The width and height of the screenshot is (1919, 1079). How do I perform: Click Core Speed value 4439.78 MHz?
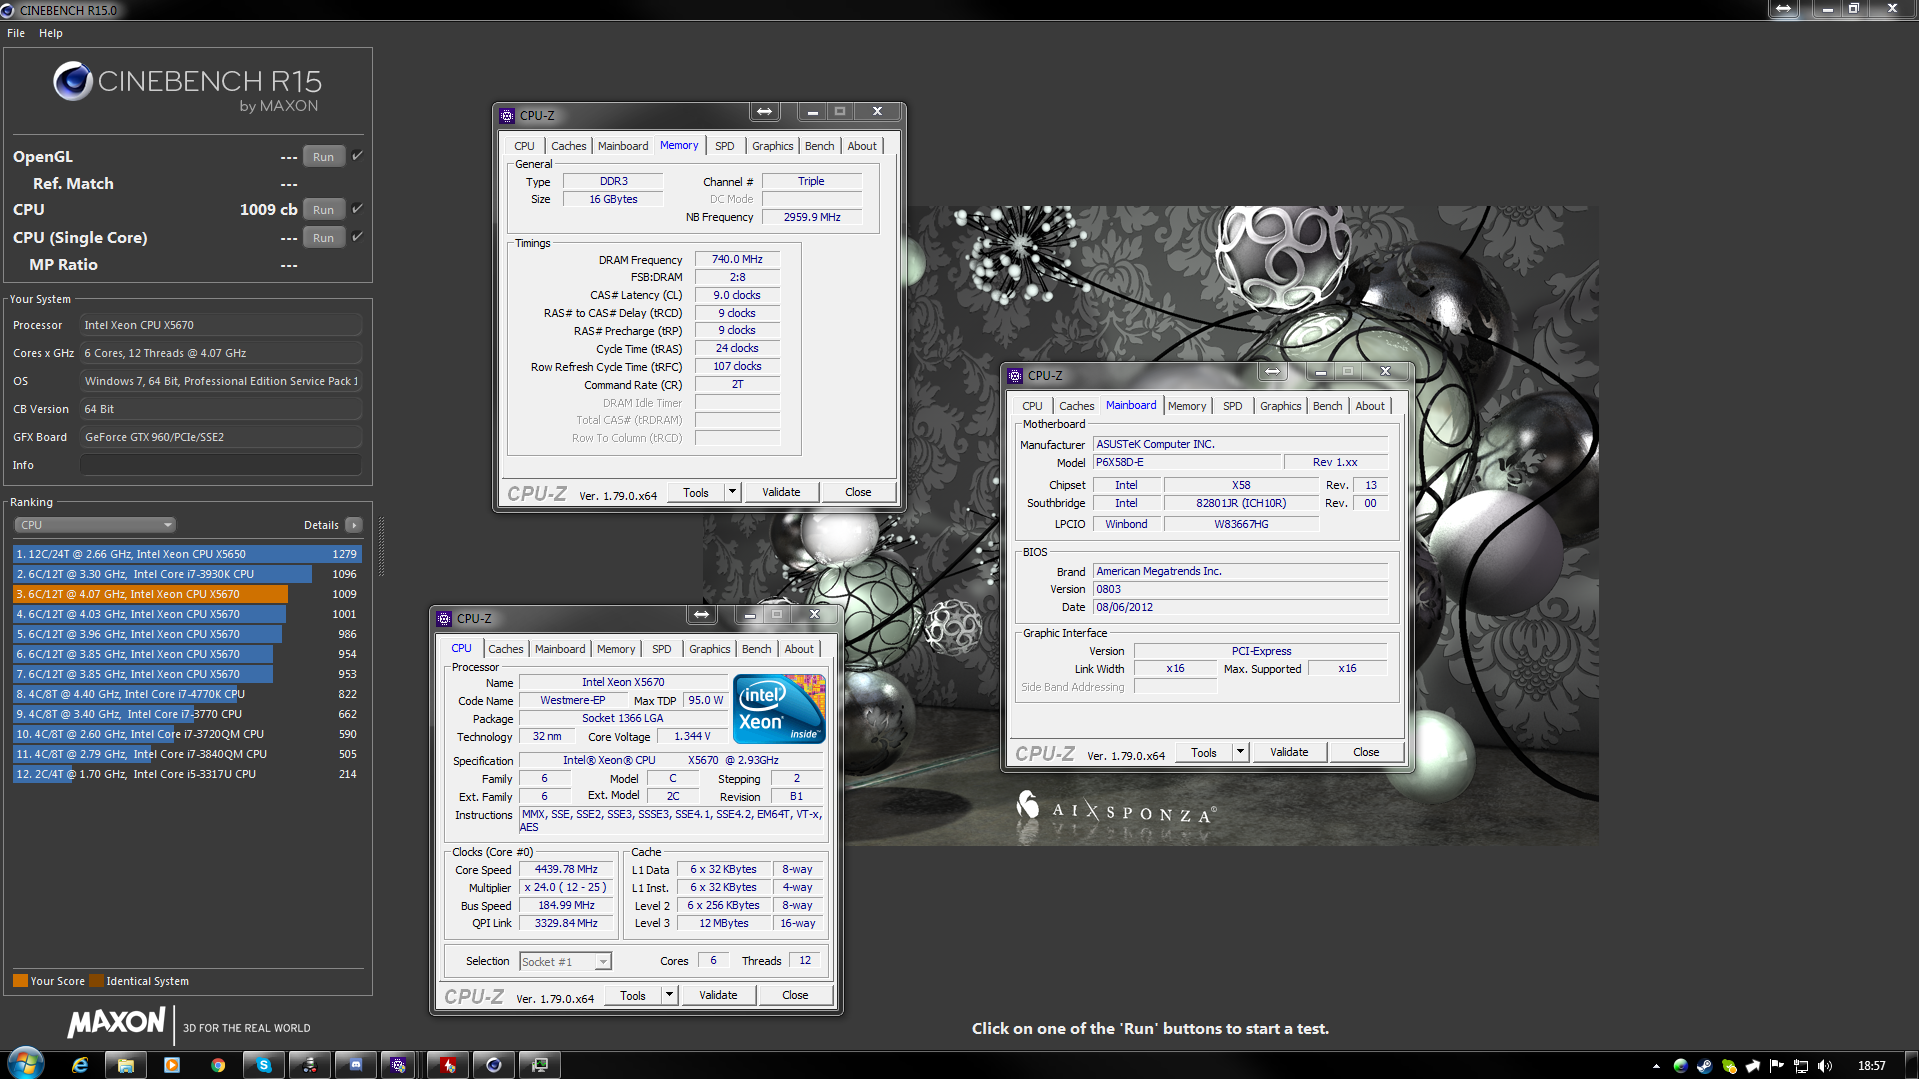(x=566, y=869)
